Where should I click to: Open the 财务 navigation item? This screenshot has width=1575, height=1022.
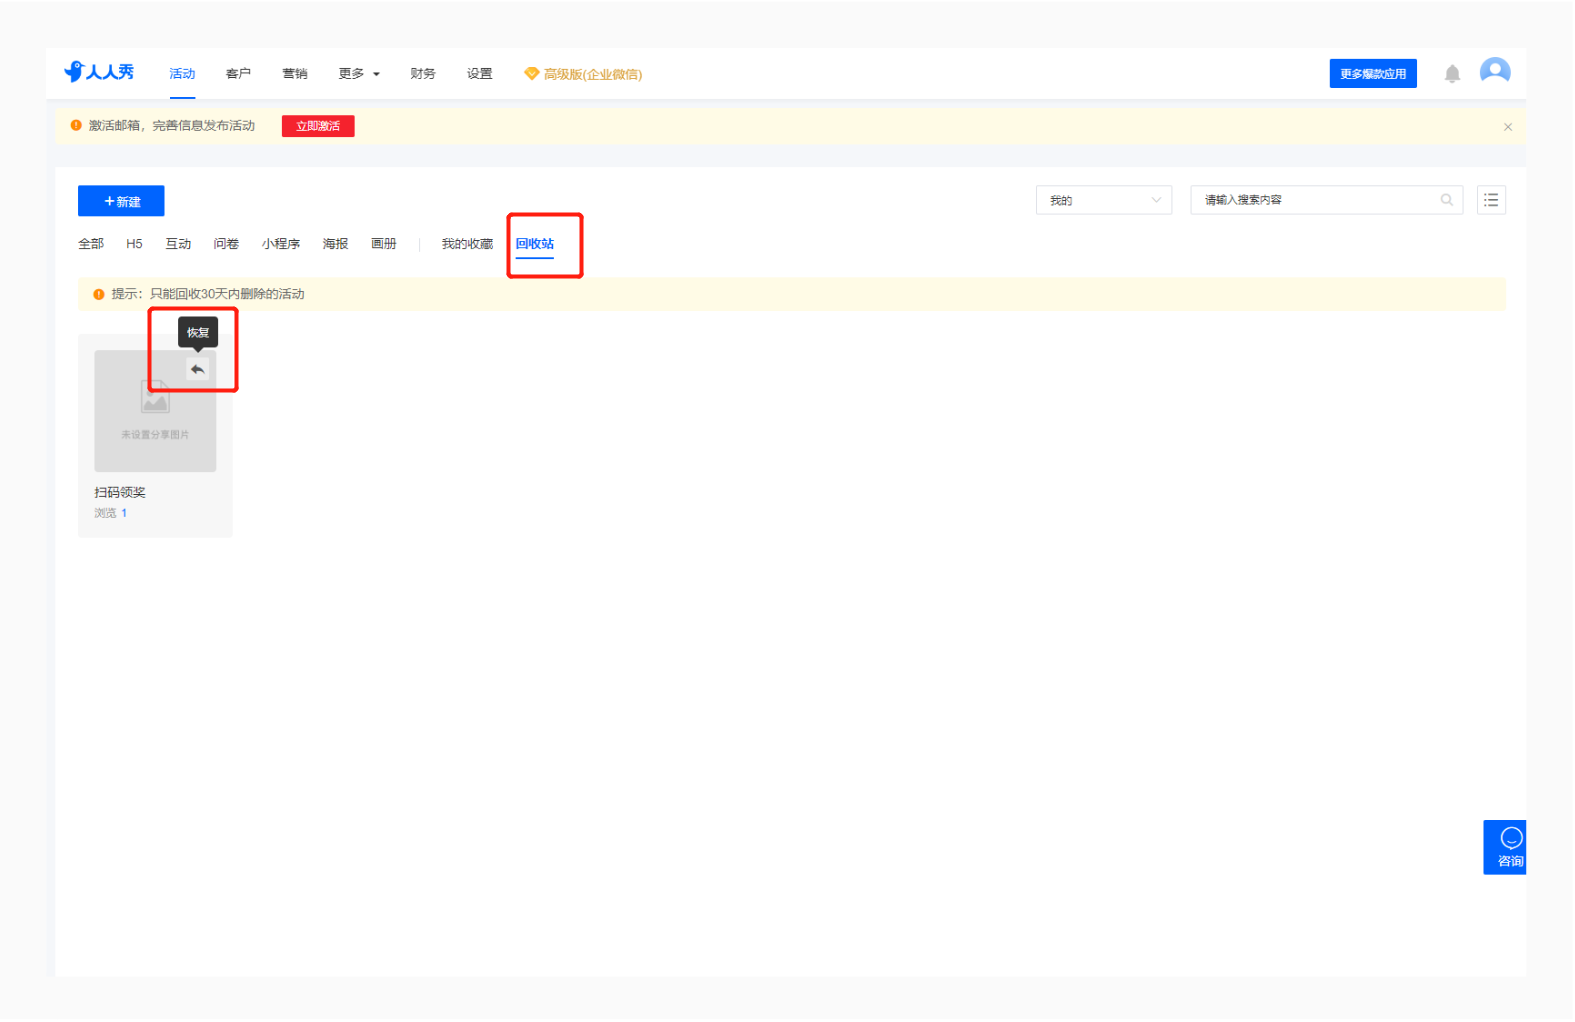click(x=423, y=74)
